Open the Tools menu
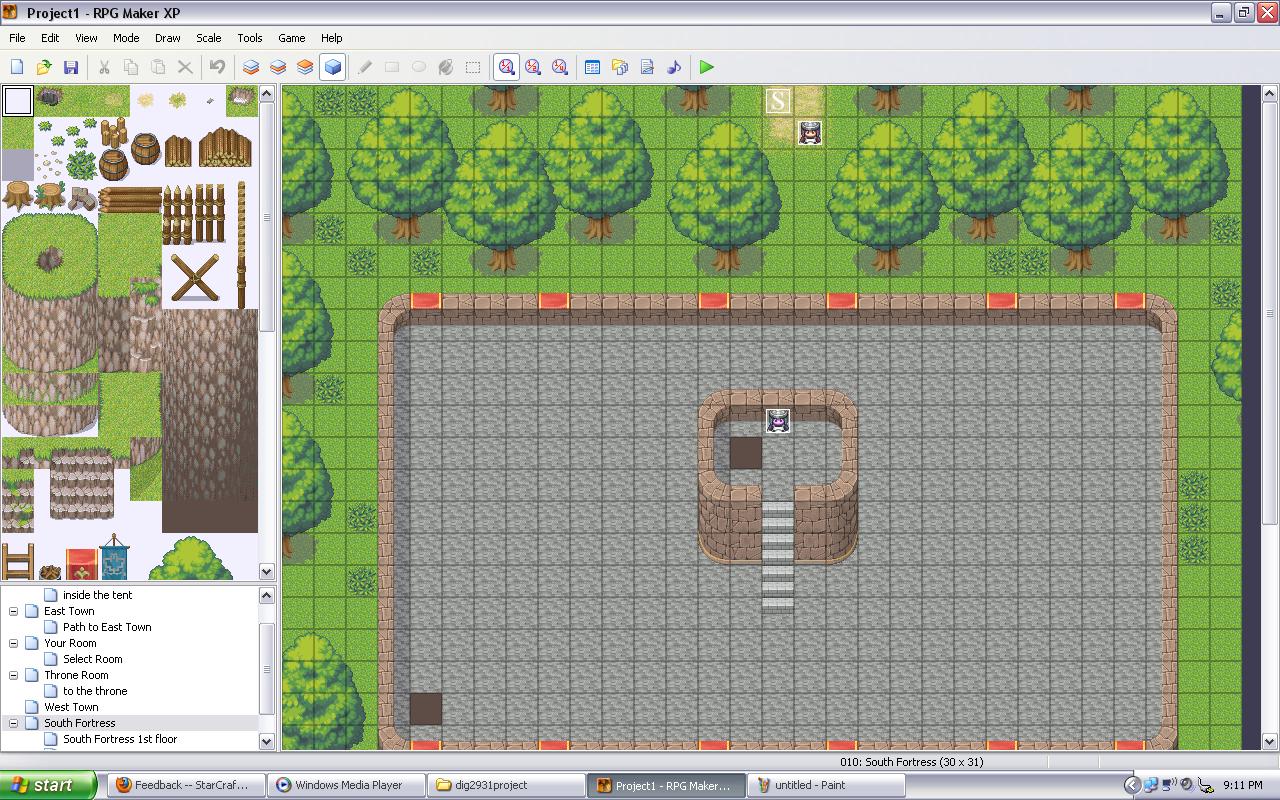 250,38
